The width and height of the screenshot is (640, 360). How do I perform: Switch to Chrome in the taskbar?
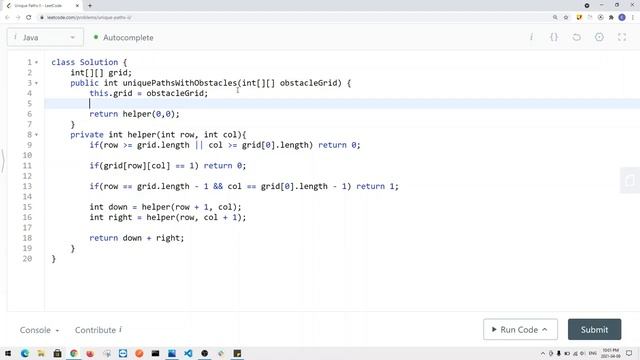(73, 353)
